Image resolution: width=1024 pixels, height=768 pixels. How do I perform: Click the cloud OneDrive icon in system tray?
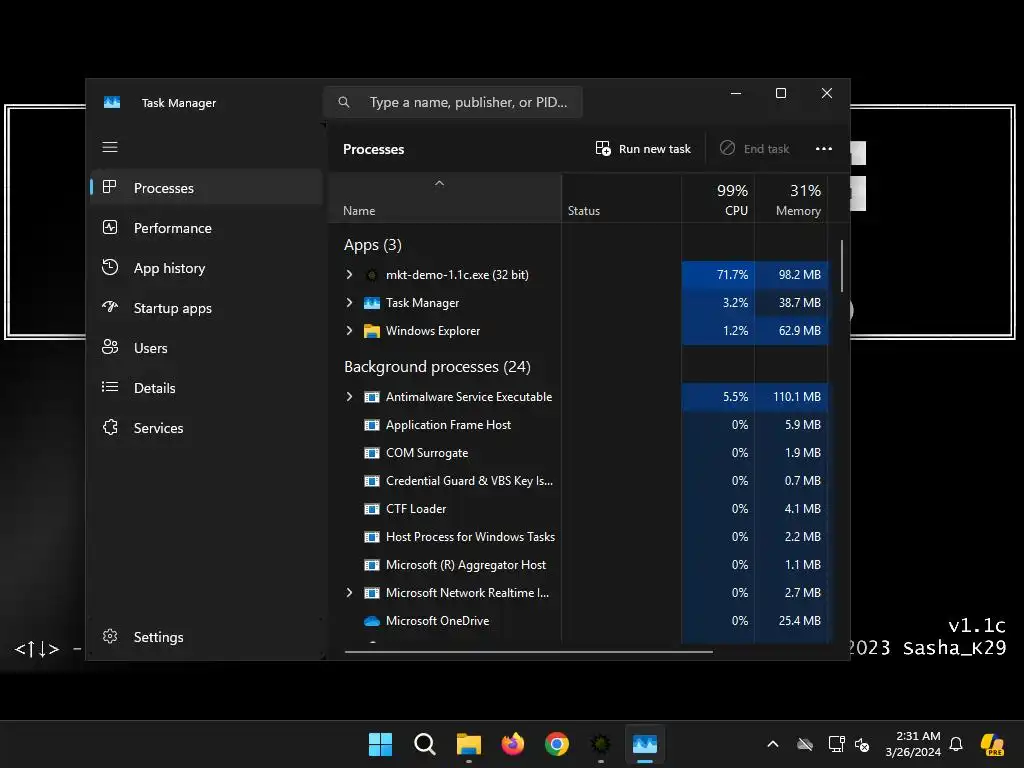pos(805,744)
